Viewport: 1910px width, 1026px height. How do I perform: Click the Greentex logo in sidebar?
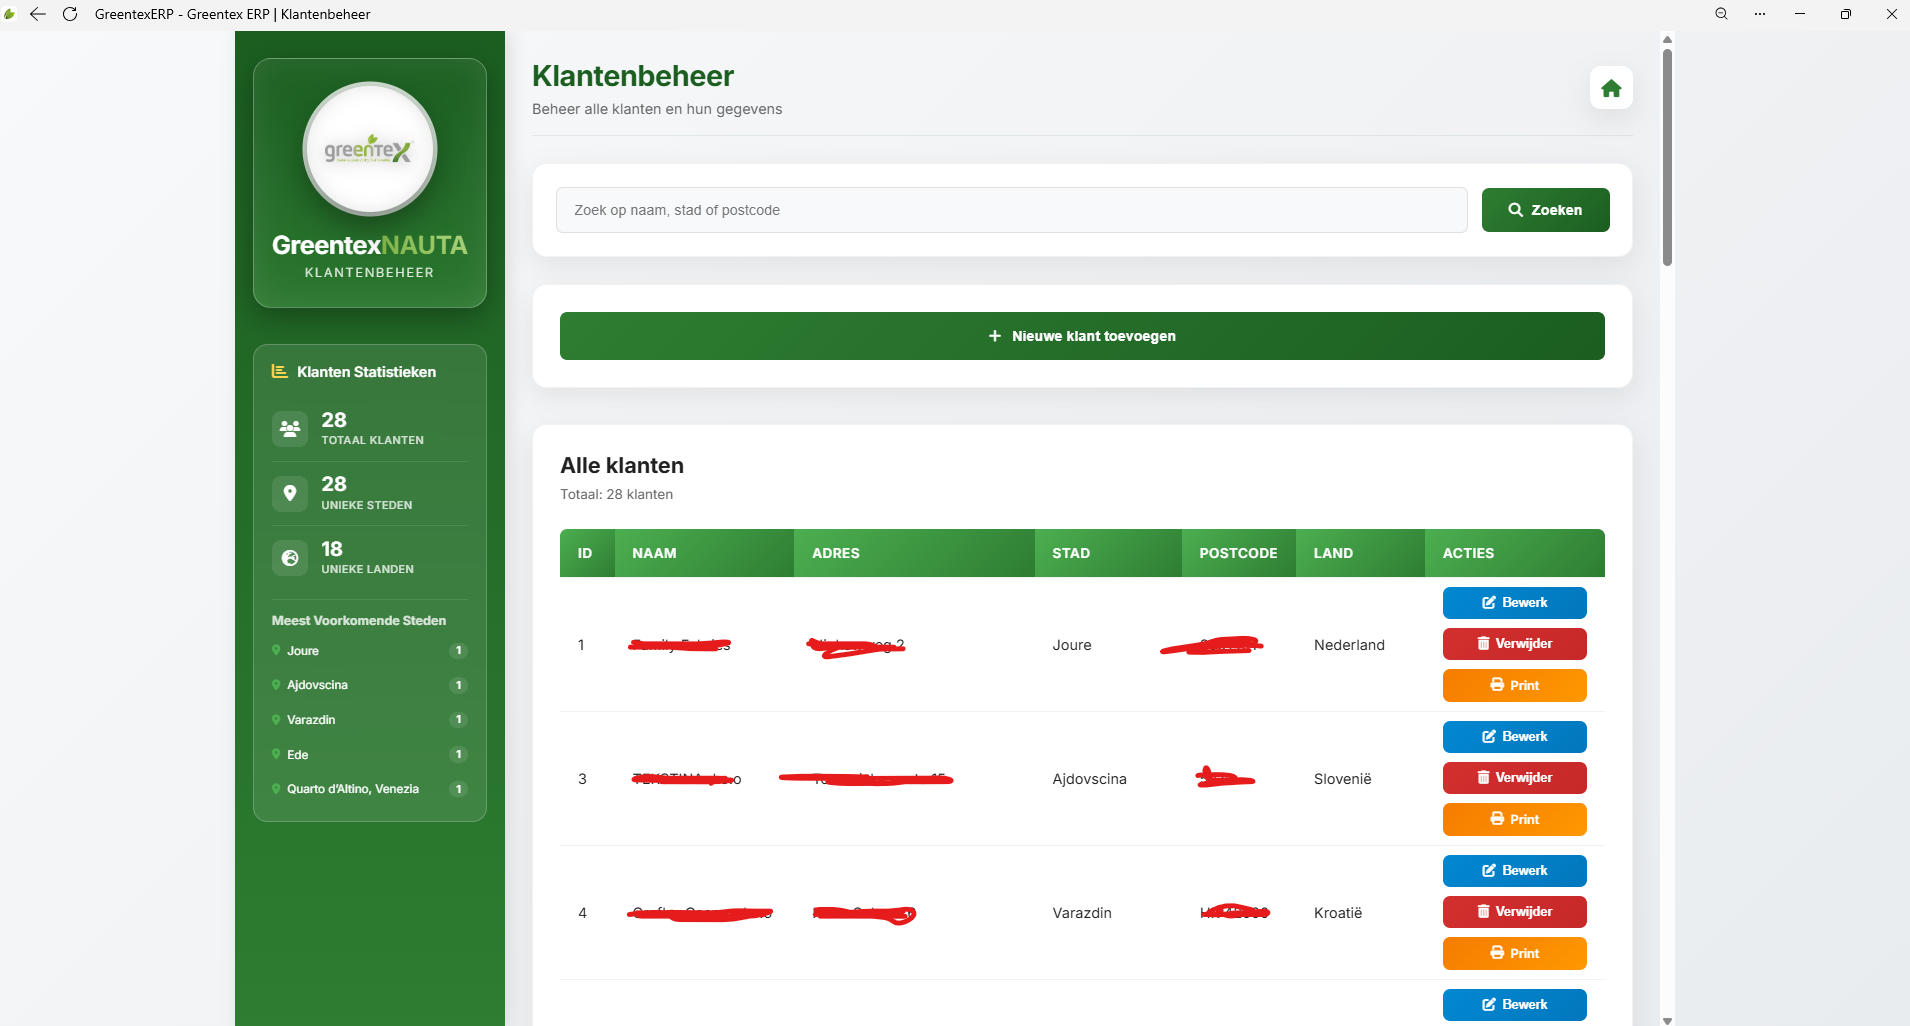tap(370, 149)
